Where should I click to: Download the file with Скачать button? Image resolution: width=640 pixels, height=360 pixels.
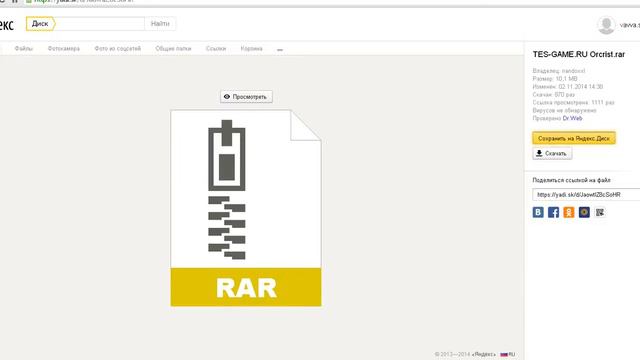pyautogui.click(x=552, y=153)
